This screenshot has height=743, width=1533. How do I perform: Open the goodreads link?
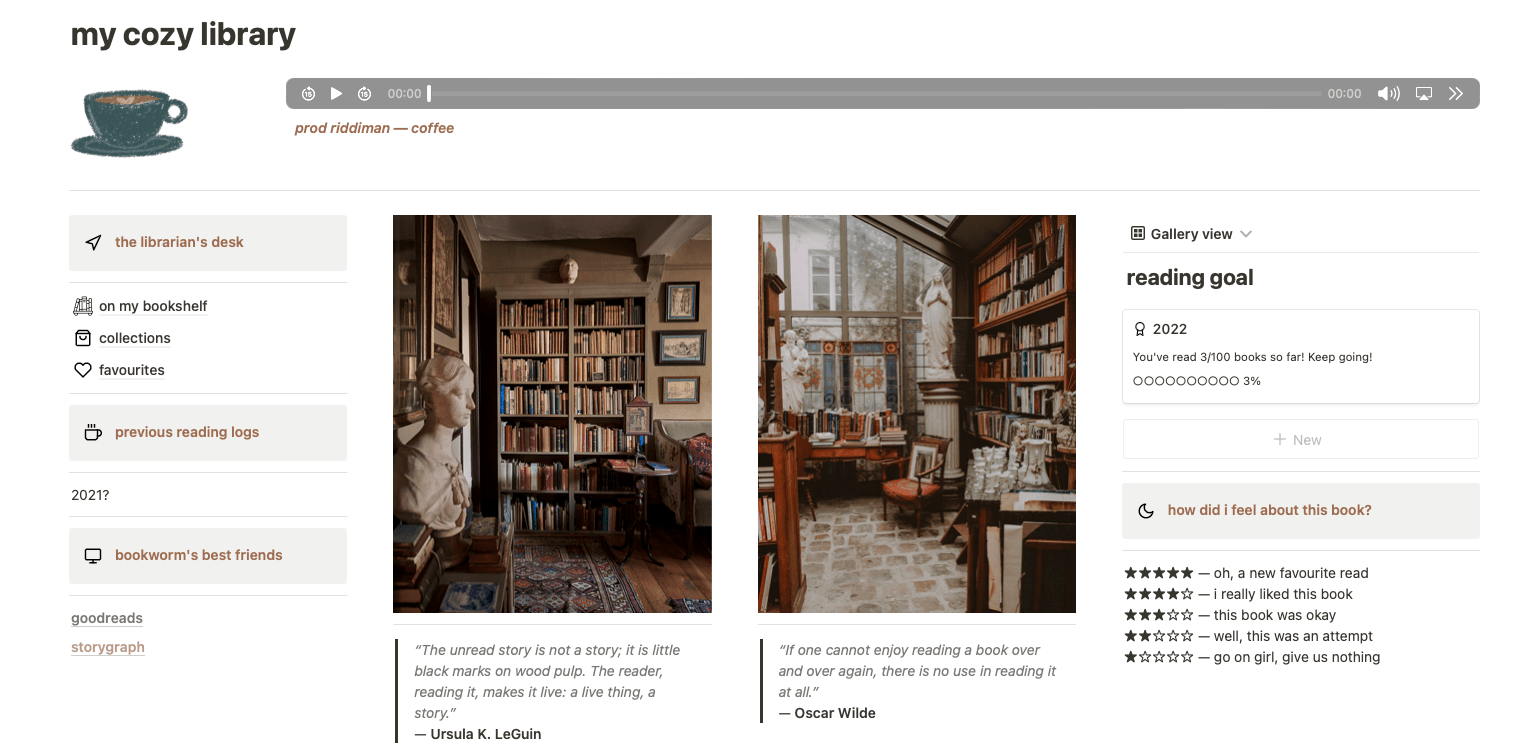(107, 618)
